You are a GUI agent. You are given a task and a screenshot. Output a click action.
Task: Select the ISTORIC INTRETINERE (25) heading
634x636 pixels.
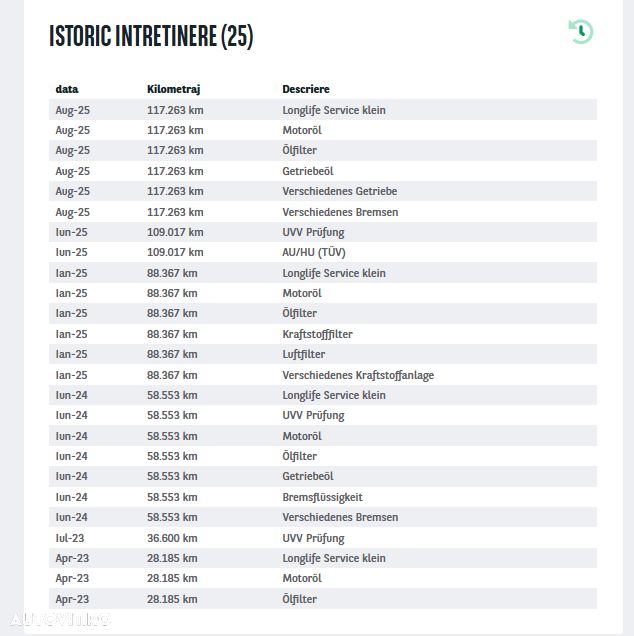coord(151,36)
